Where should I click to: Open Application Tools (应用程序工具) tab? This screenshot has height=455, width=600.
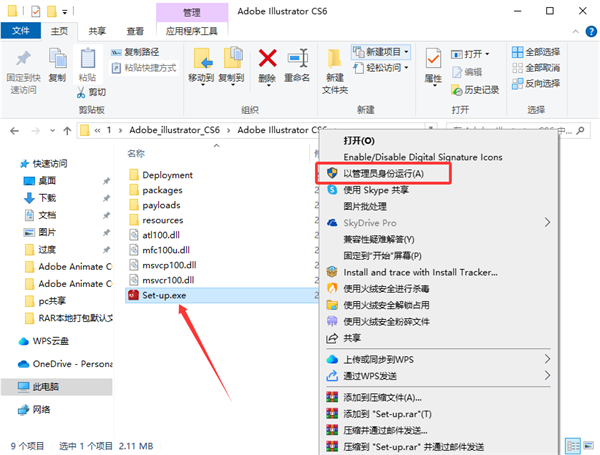pos(192,31)
